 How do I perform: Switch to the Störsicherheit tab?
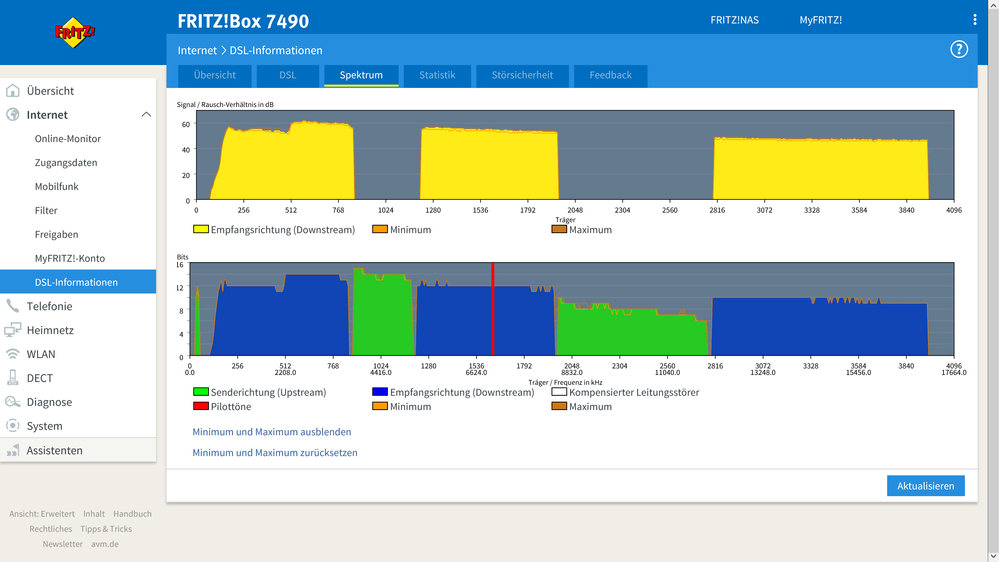click(522, 75)
